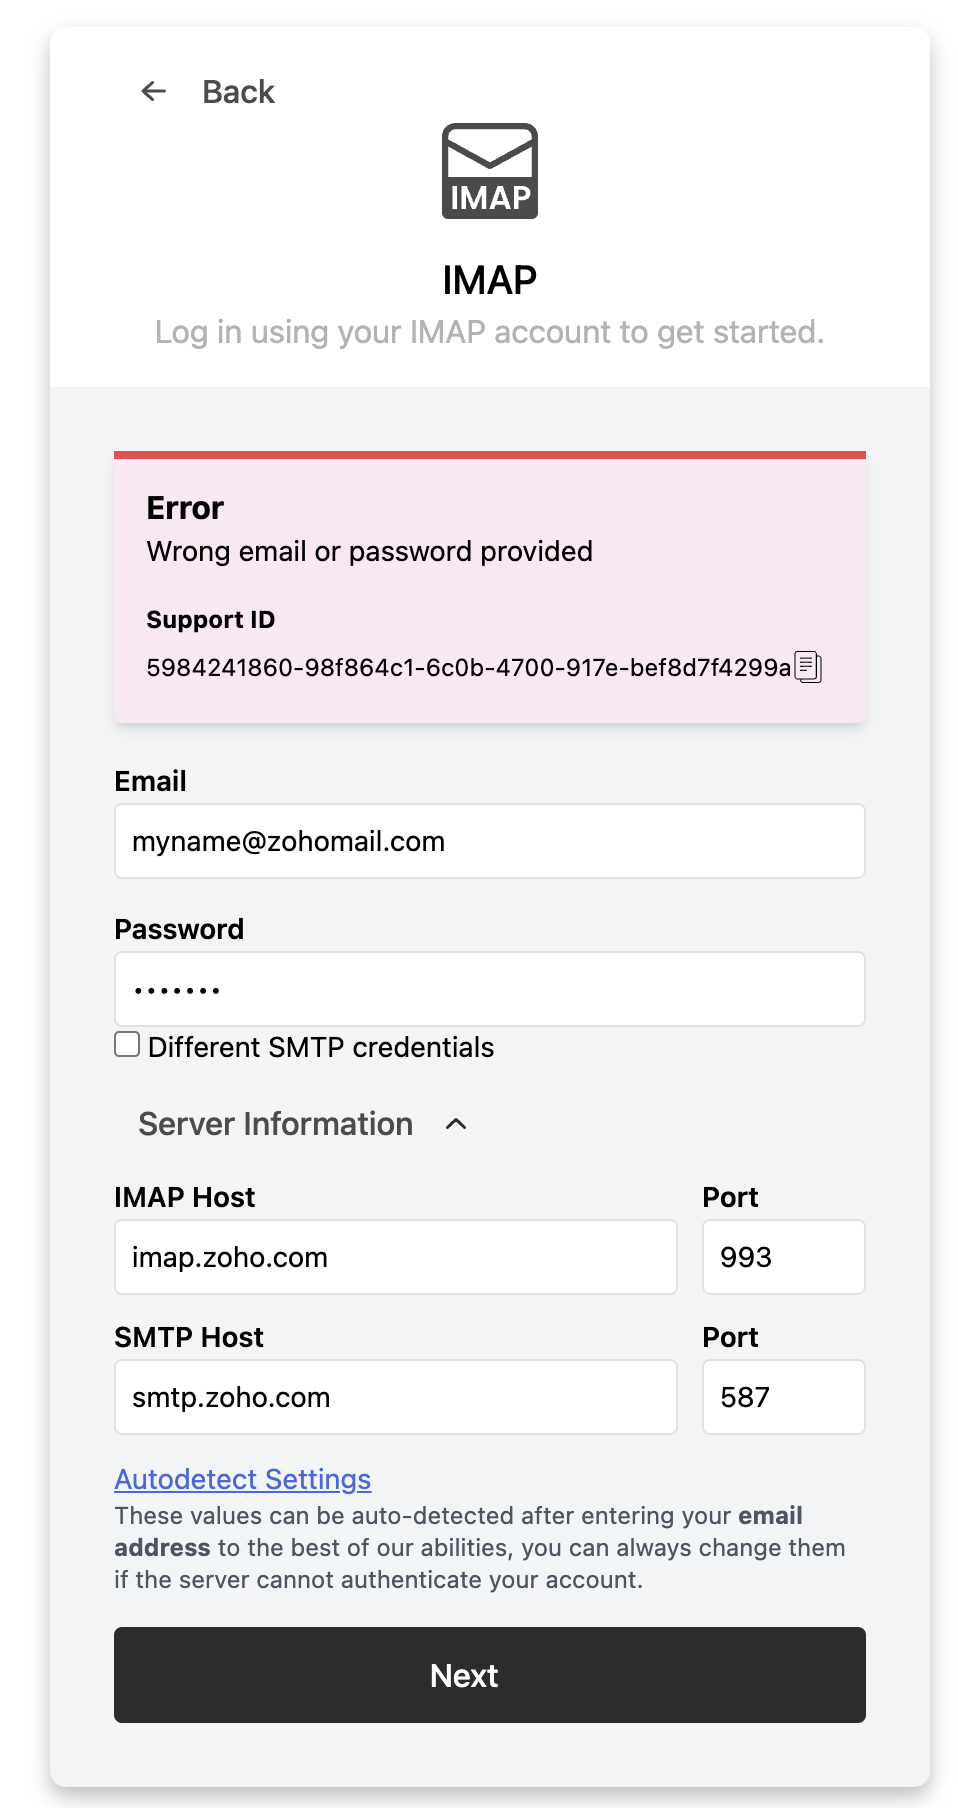Focus the Email input field
Image resolution: width=958 pixels, height=1808 pixels.
pos(490,841)
